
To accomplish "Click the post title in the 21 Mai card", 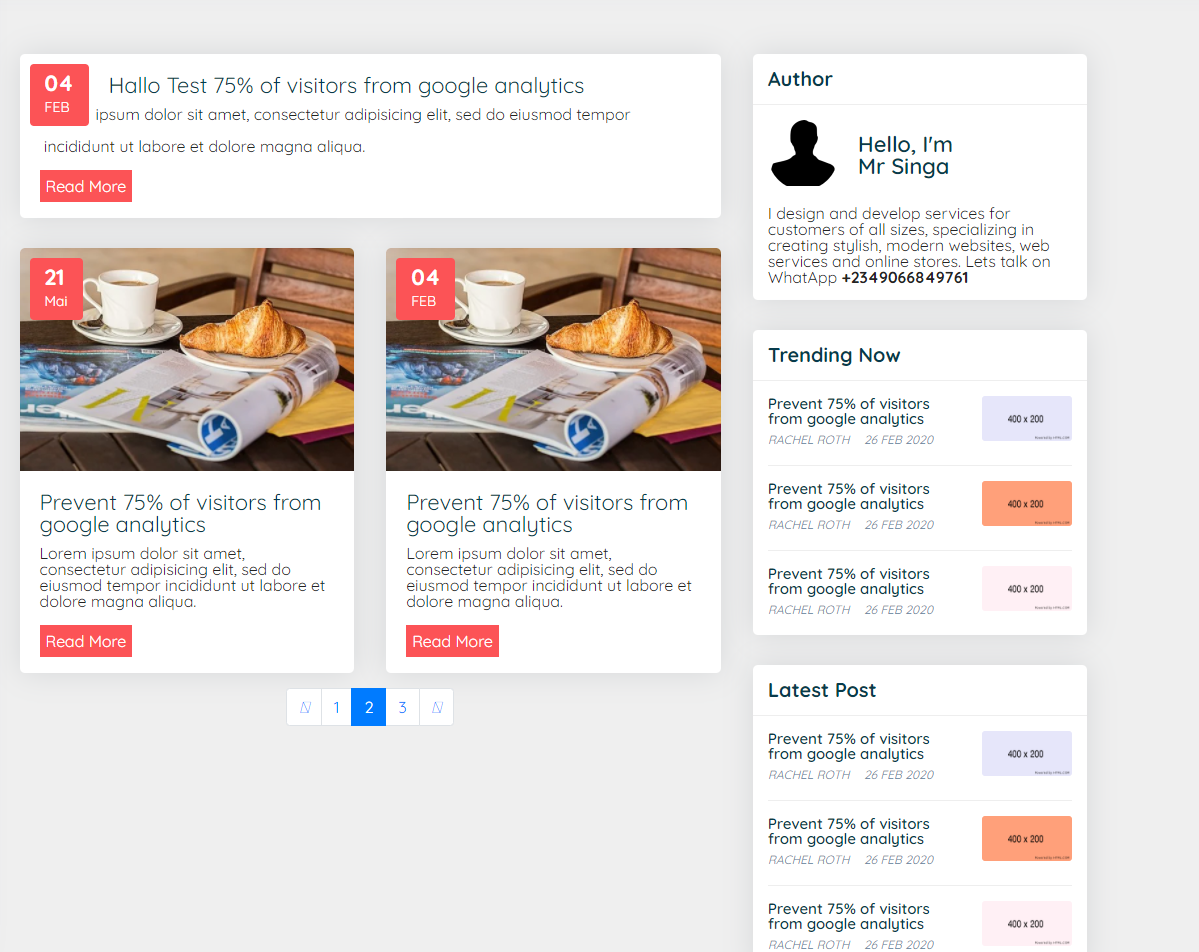I will pos(180,514).
